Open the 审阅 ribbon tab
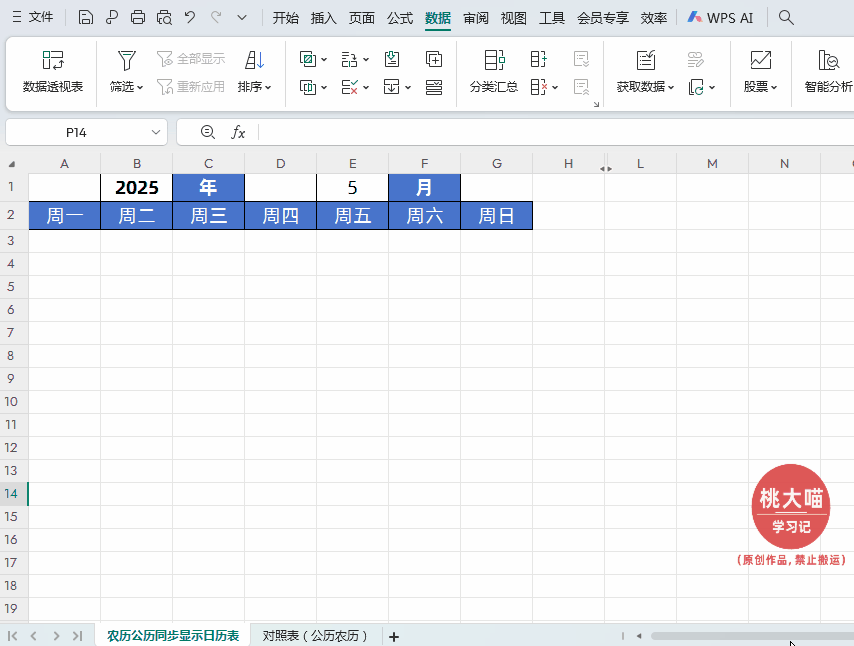The height and width of the screenshot is (646, 854). (475, 17)
